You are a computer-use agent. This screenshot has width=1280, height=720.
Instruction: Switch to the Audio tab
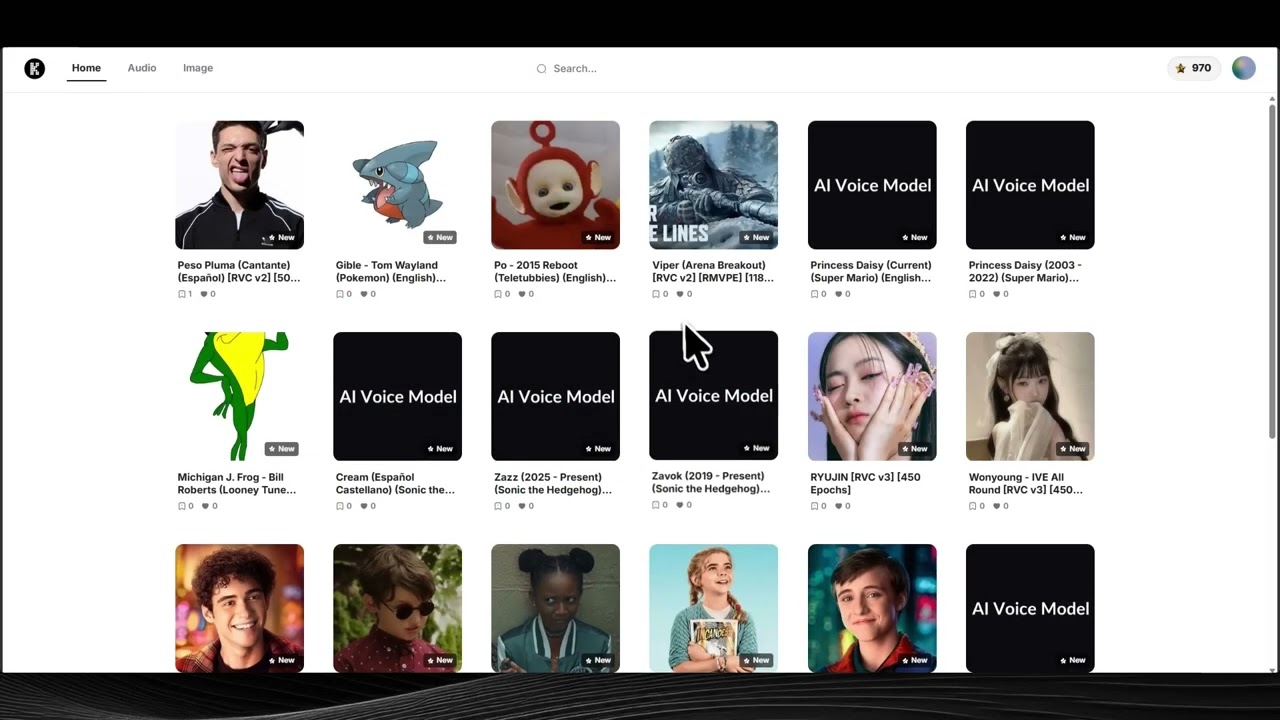[x=142, y=68]
